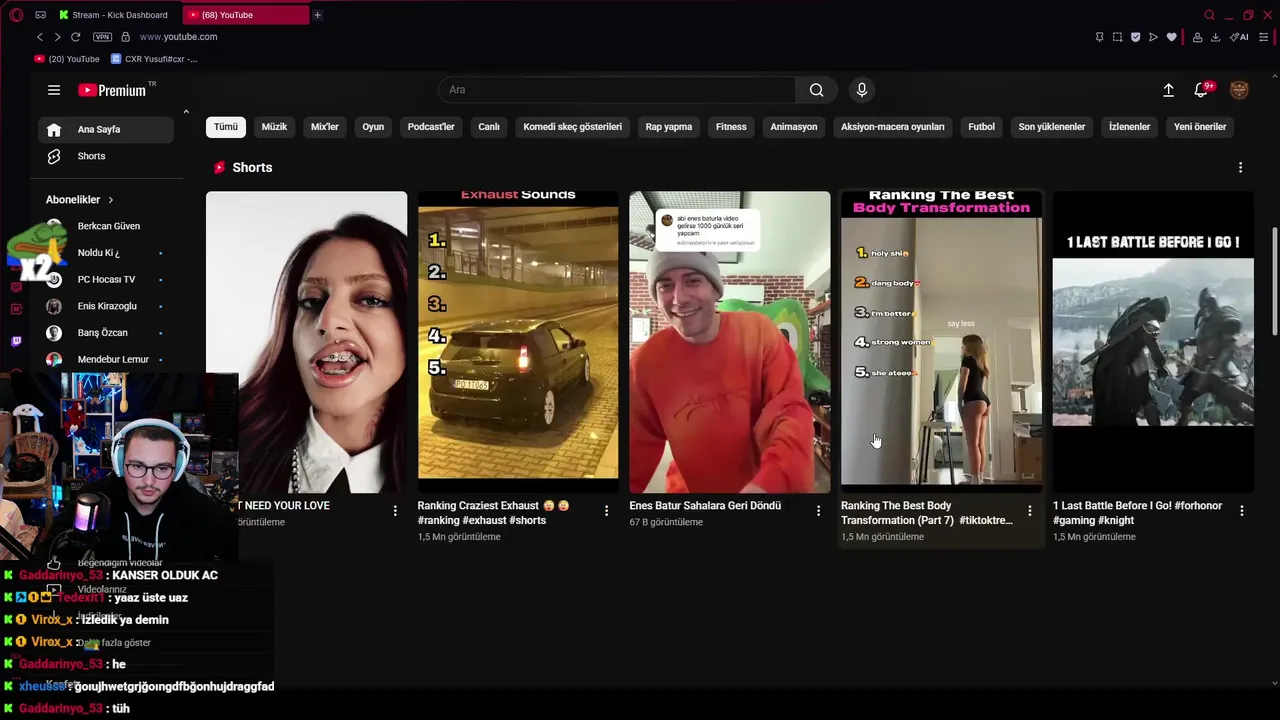Click the pinboard pin icon
This screenshot has width=1280, height=720.
[1099, 37]
